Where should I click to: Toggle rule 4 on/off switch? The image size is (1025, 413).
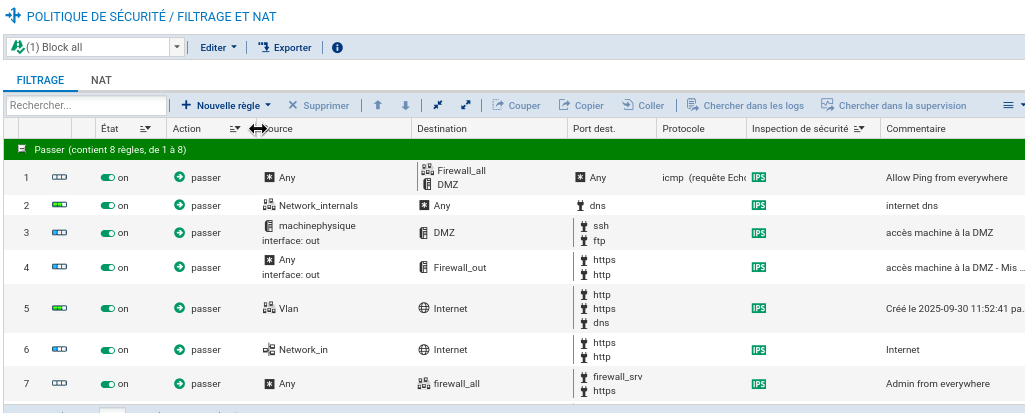108,268
